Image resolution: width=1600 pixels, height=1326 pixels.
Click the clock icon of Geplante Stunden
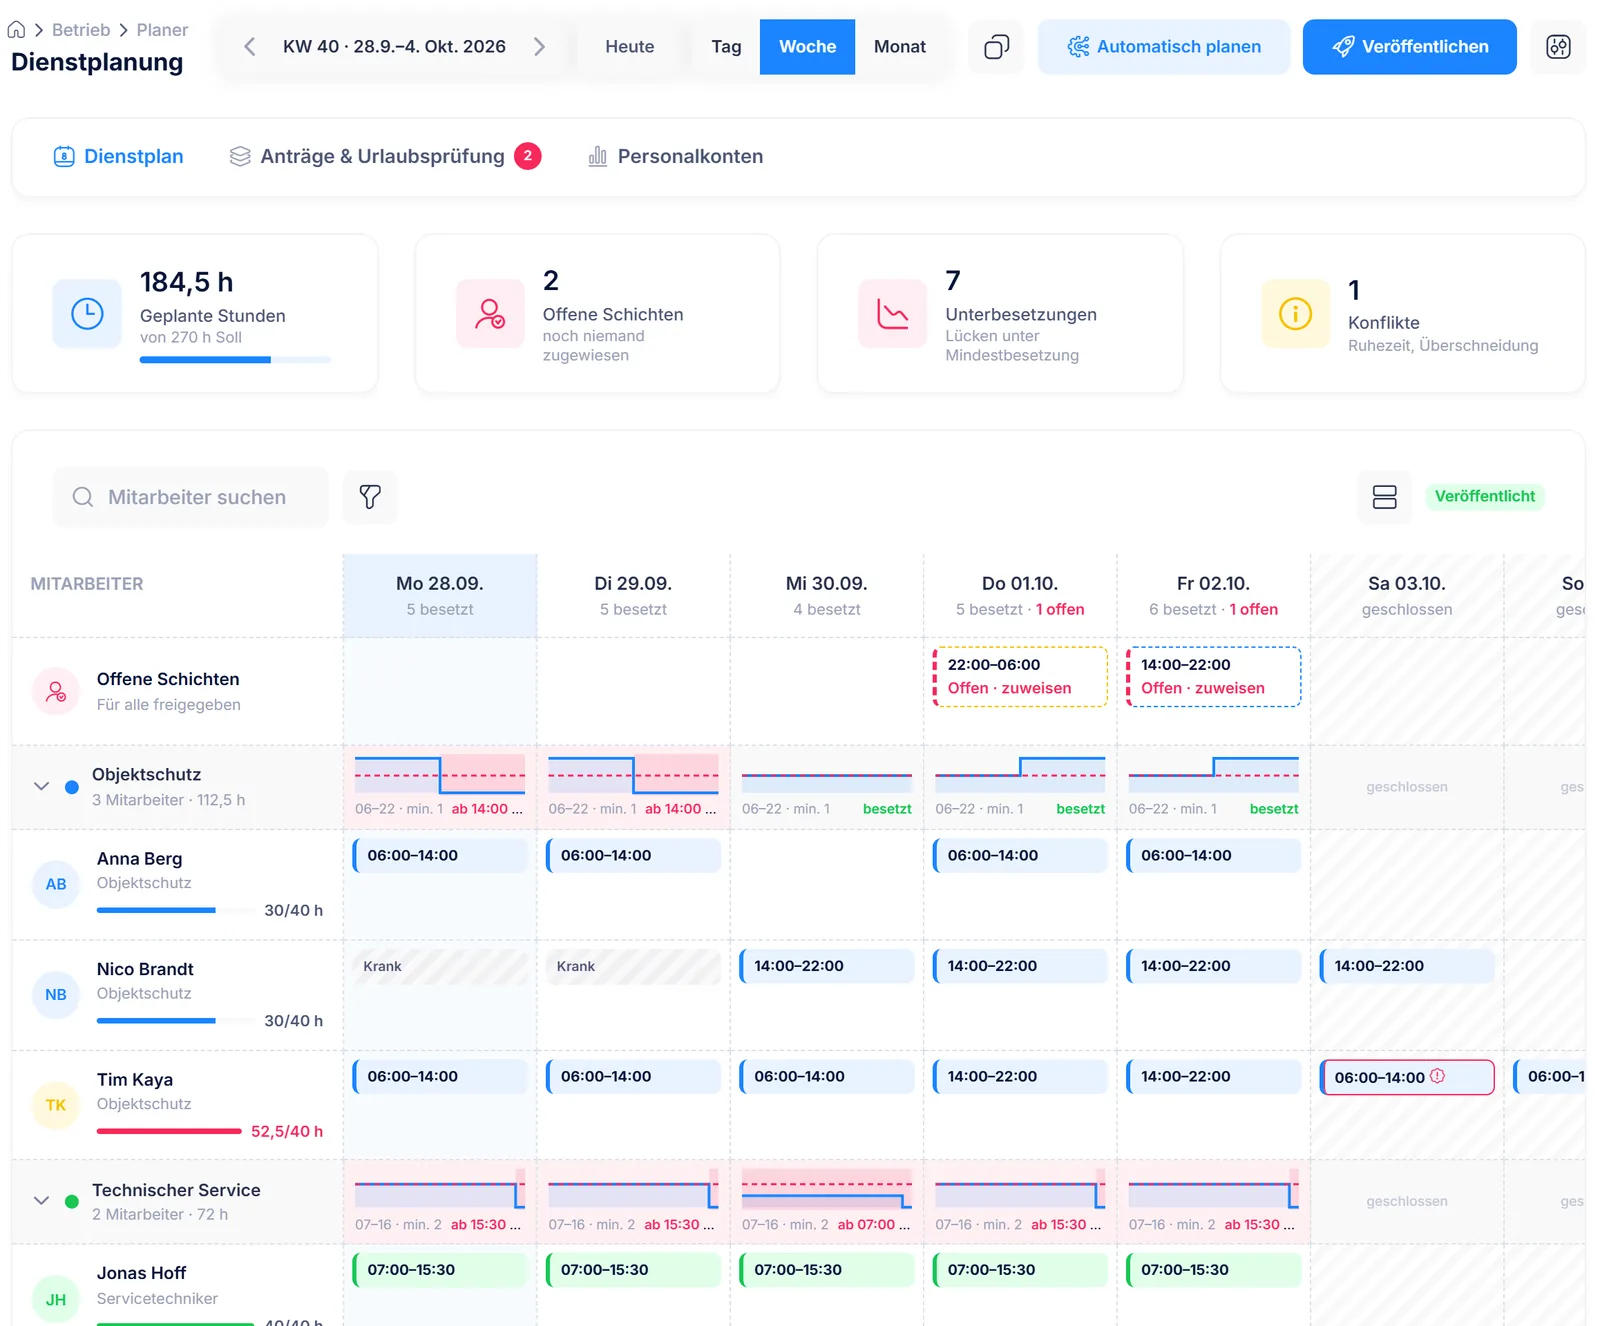coord(87,314)
